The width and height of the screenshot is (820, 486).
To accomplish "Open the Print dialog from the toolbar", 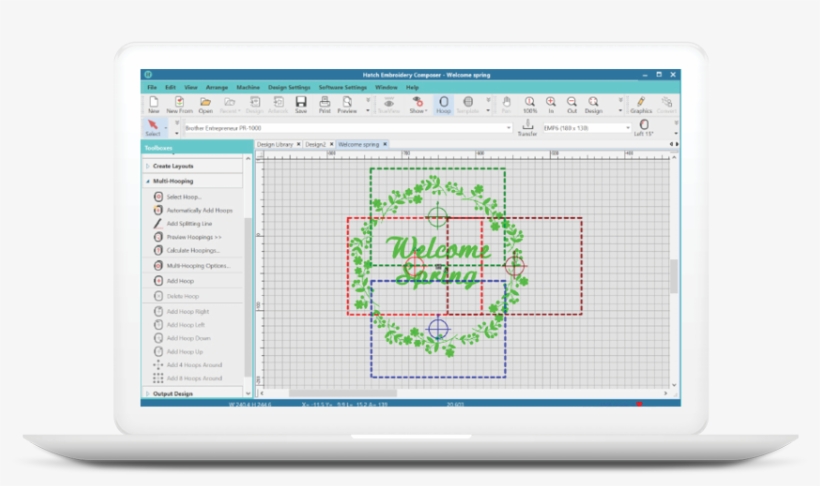I will [x=324, y=104].
